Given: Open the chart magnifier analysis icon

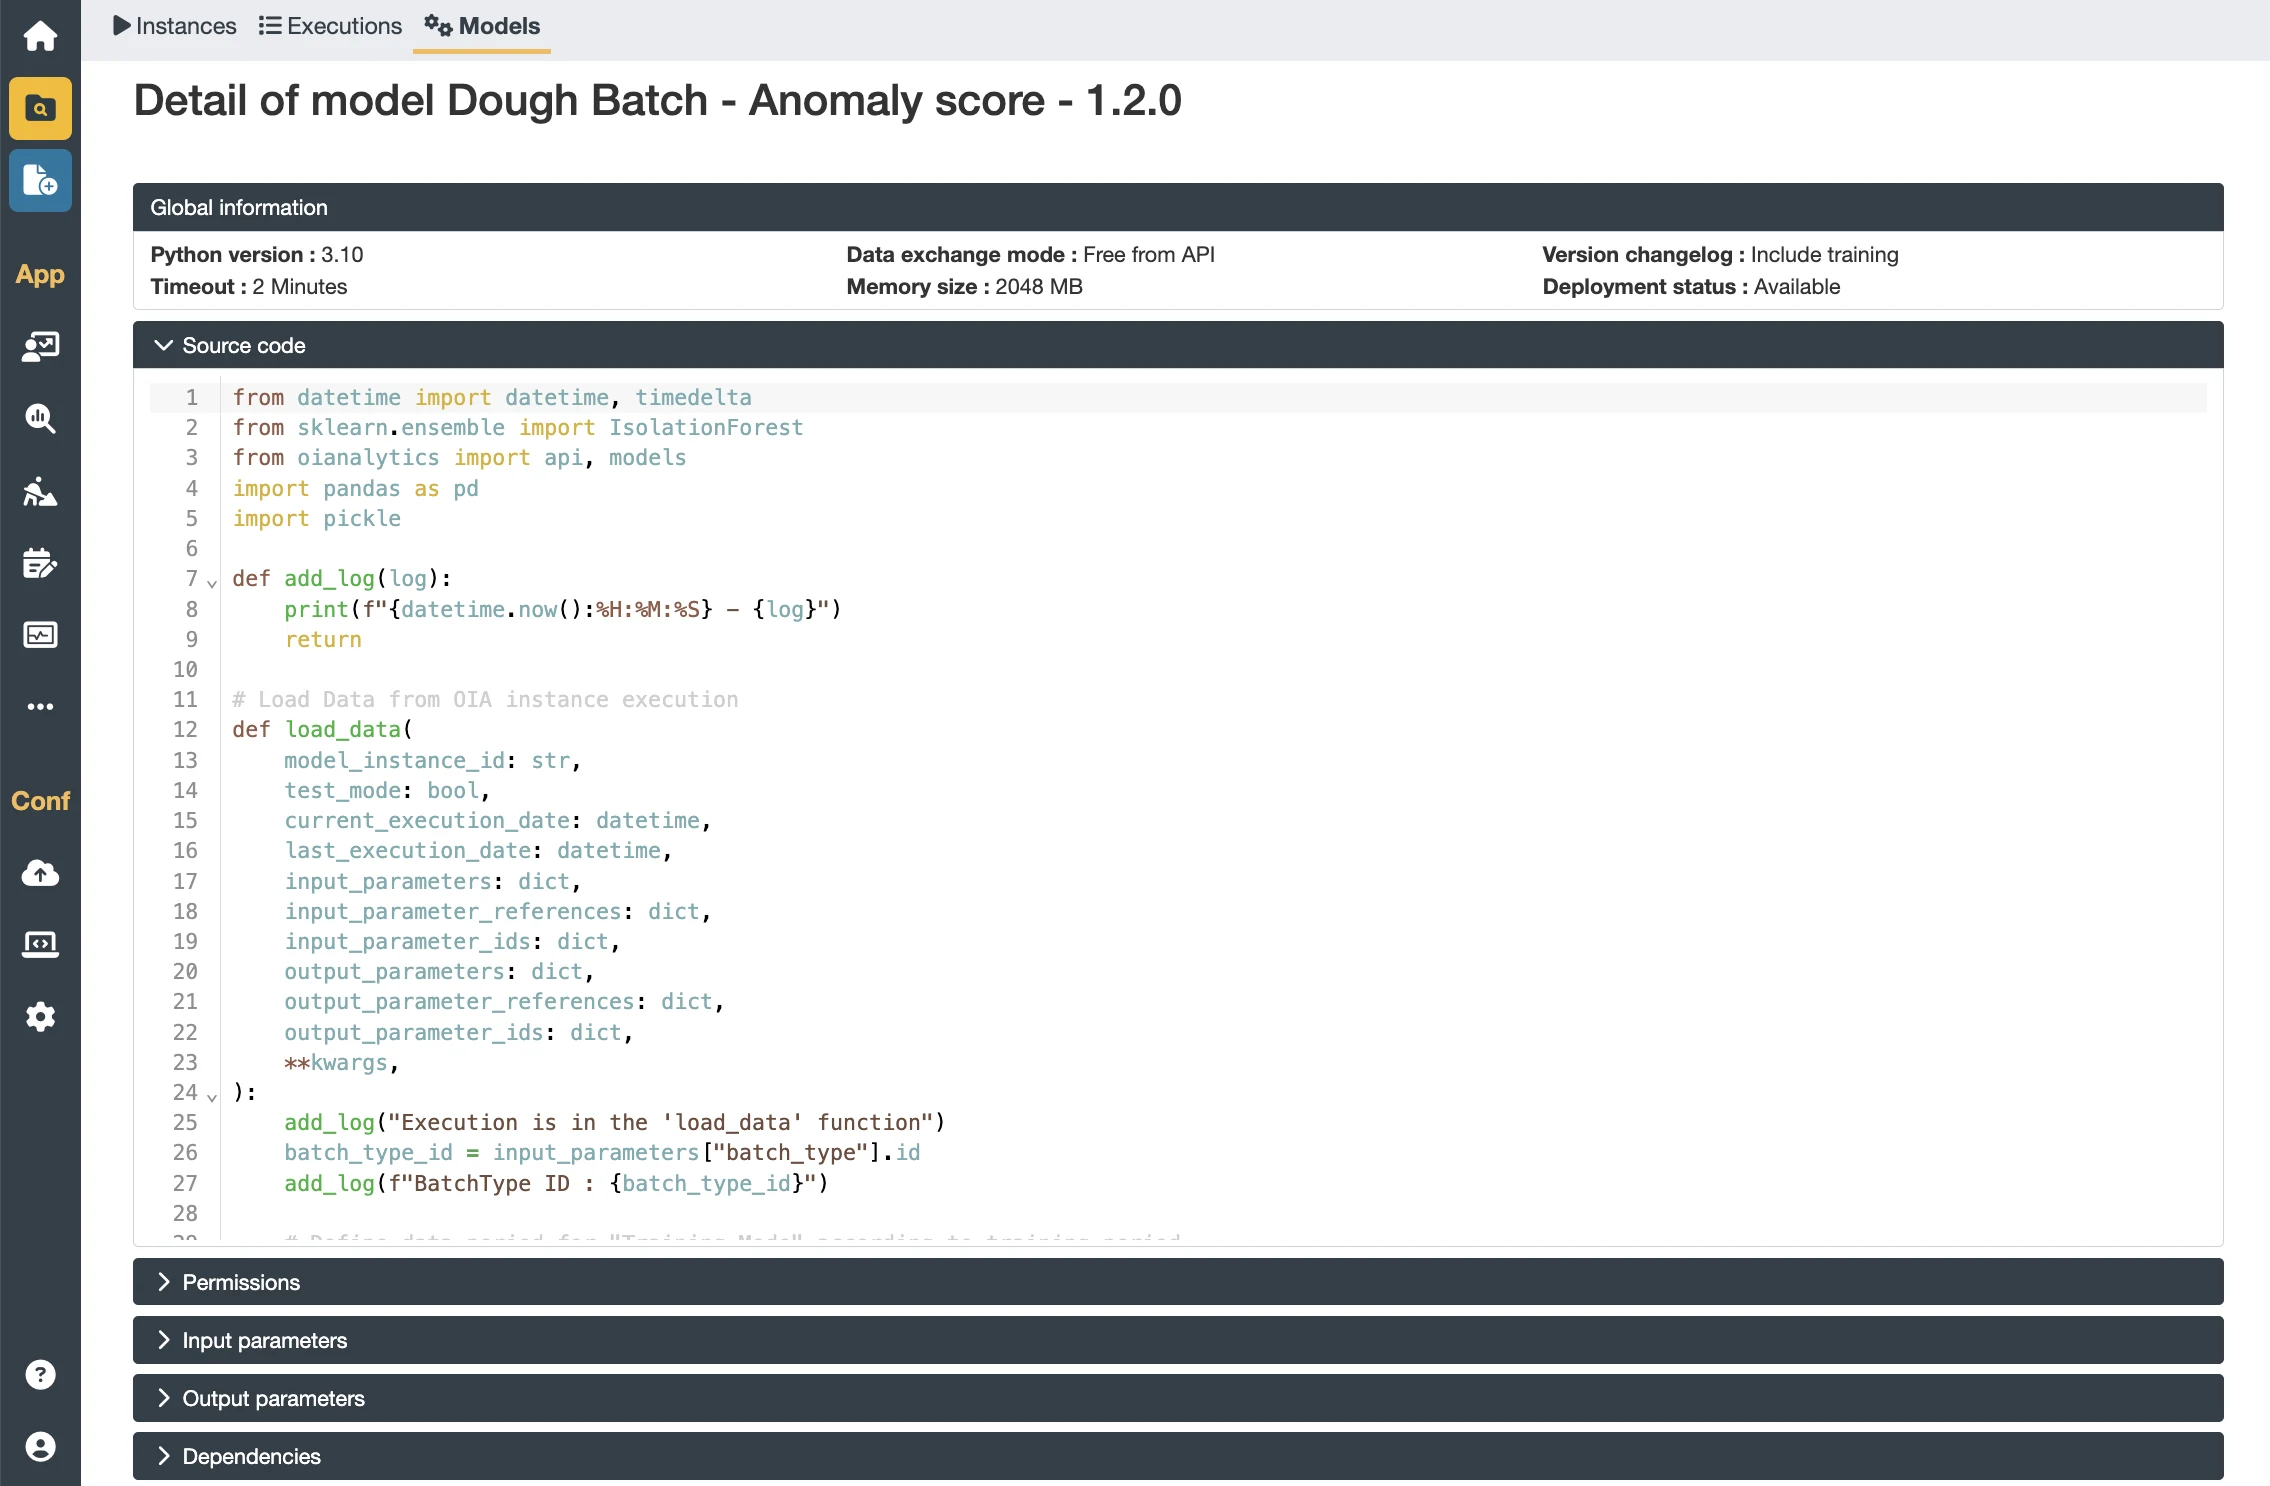Looking at the screenshot, I should (40, 418).
